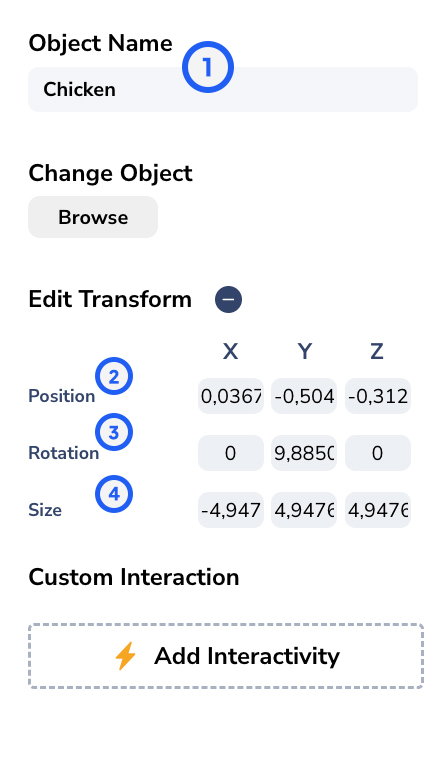Viewport: 448px width, 772px height.
Task: Select the Rotation Z value field
Action: [x=378, y=453]
